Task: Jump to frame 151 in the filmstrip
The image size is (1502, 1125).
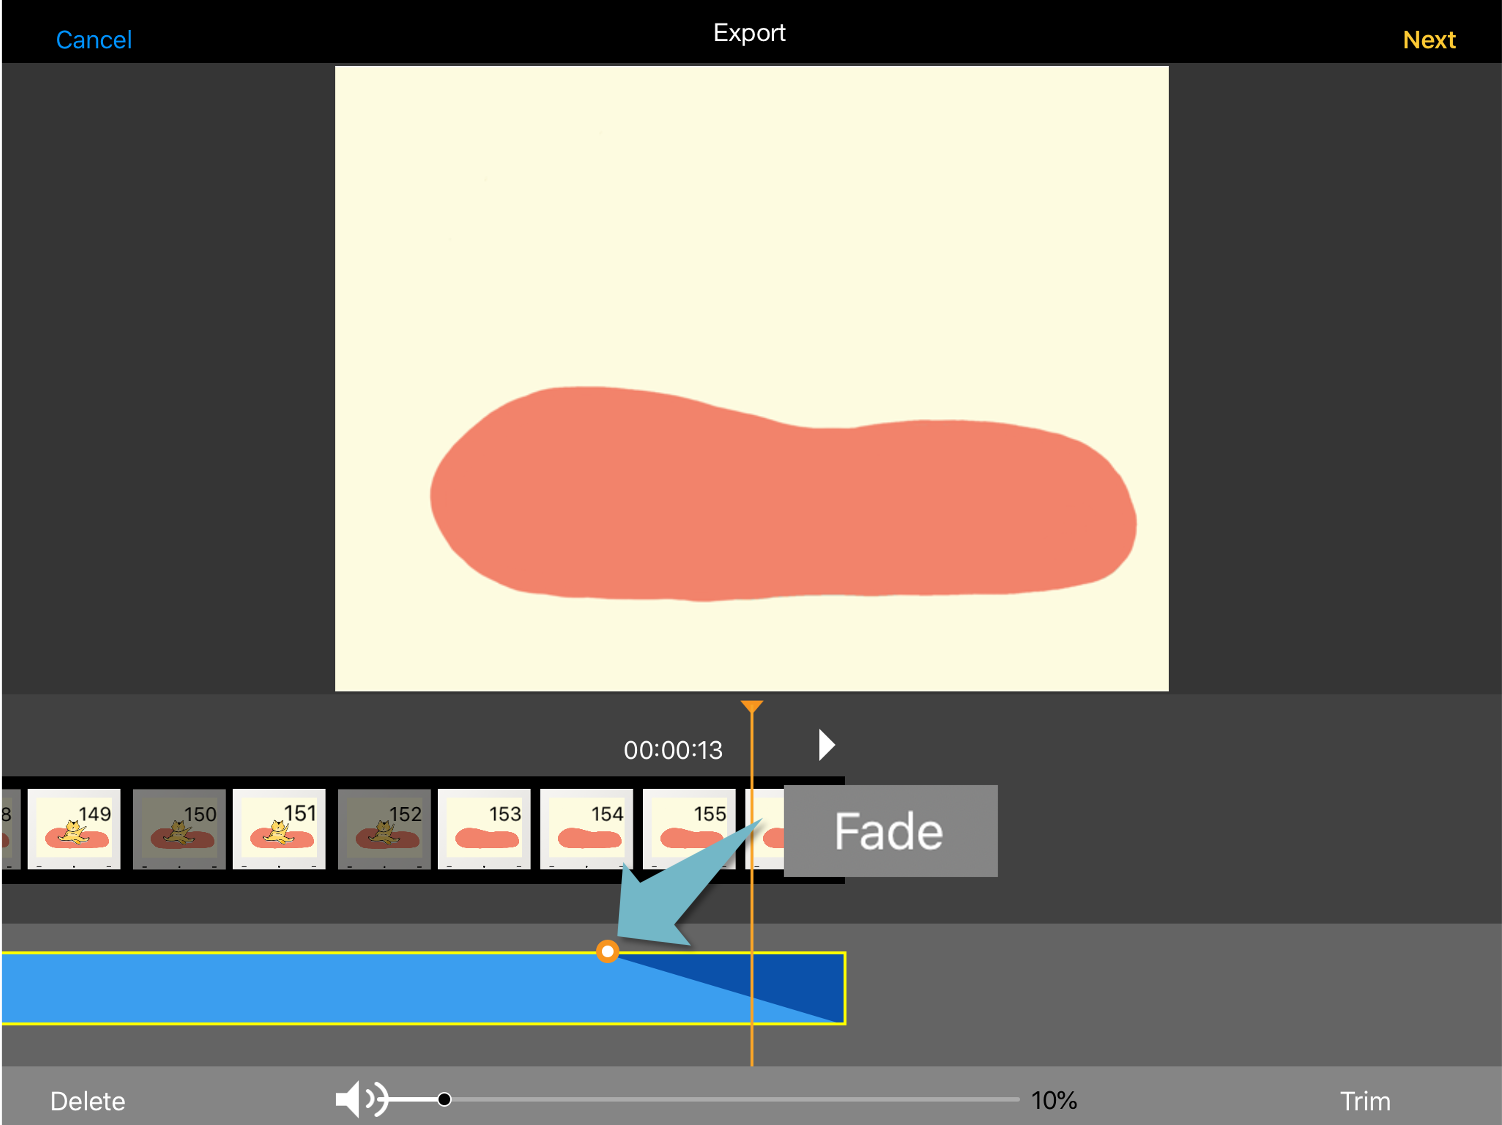Action: 280,829
